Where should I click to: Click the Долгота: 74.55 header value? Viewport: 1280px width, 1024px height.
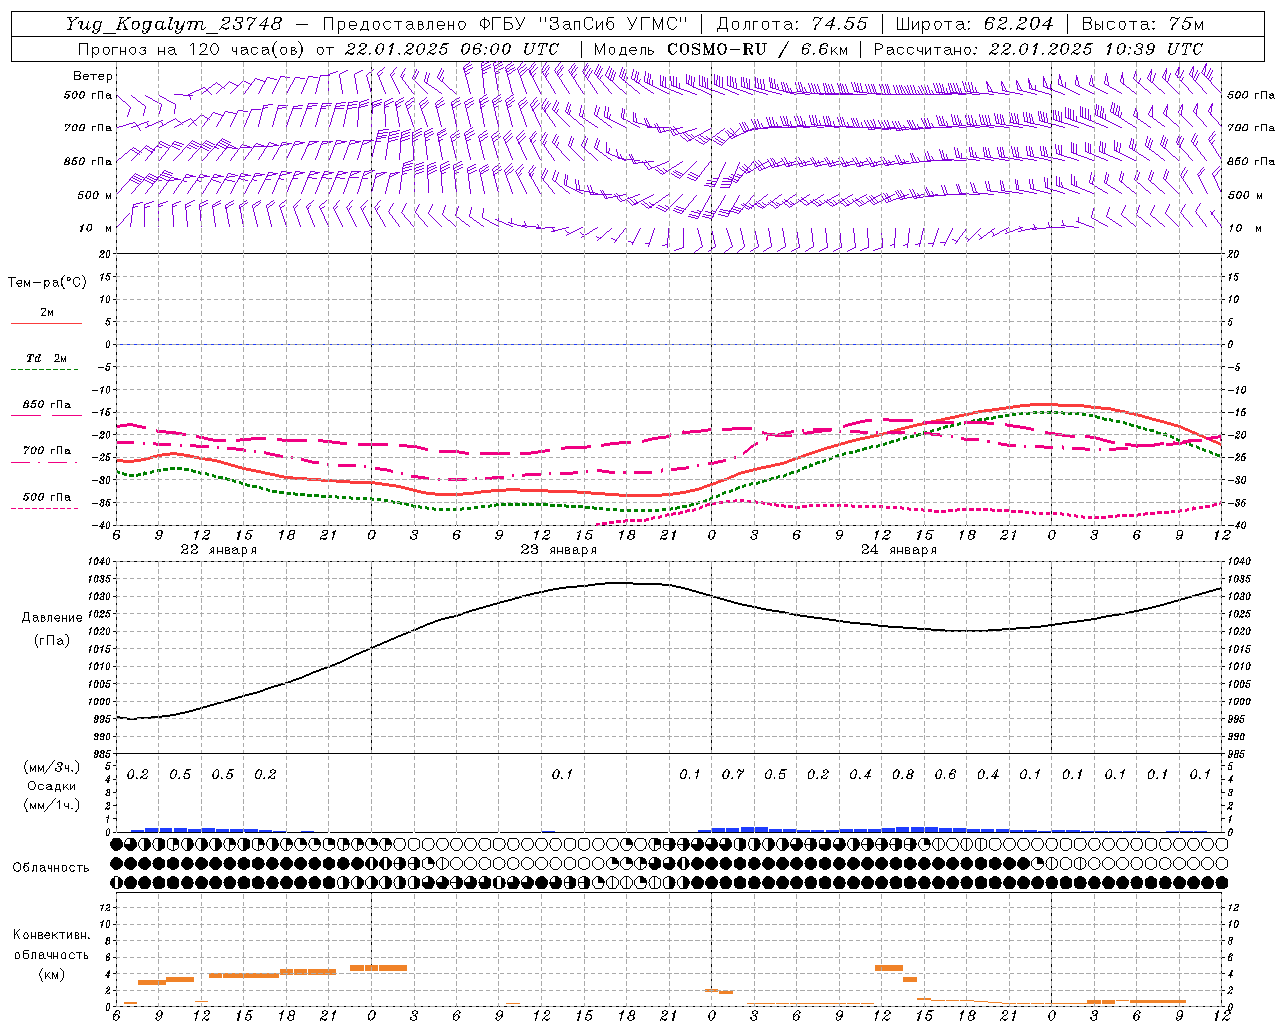click(x=792, y=24)
